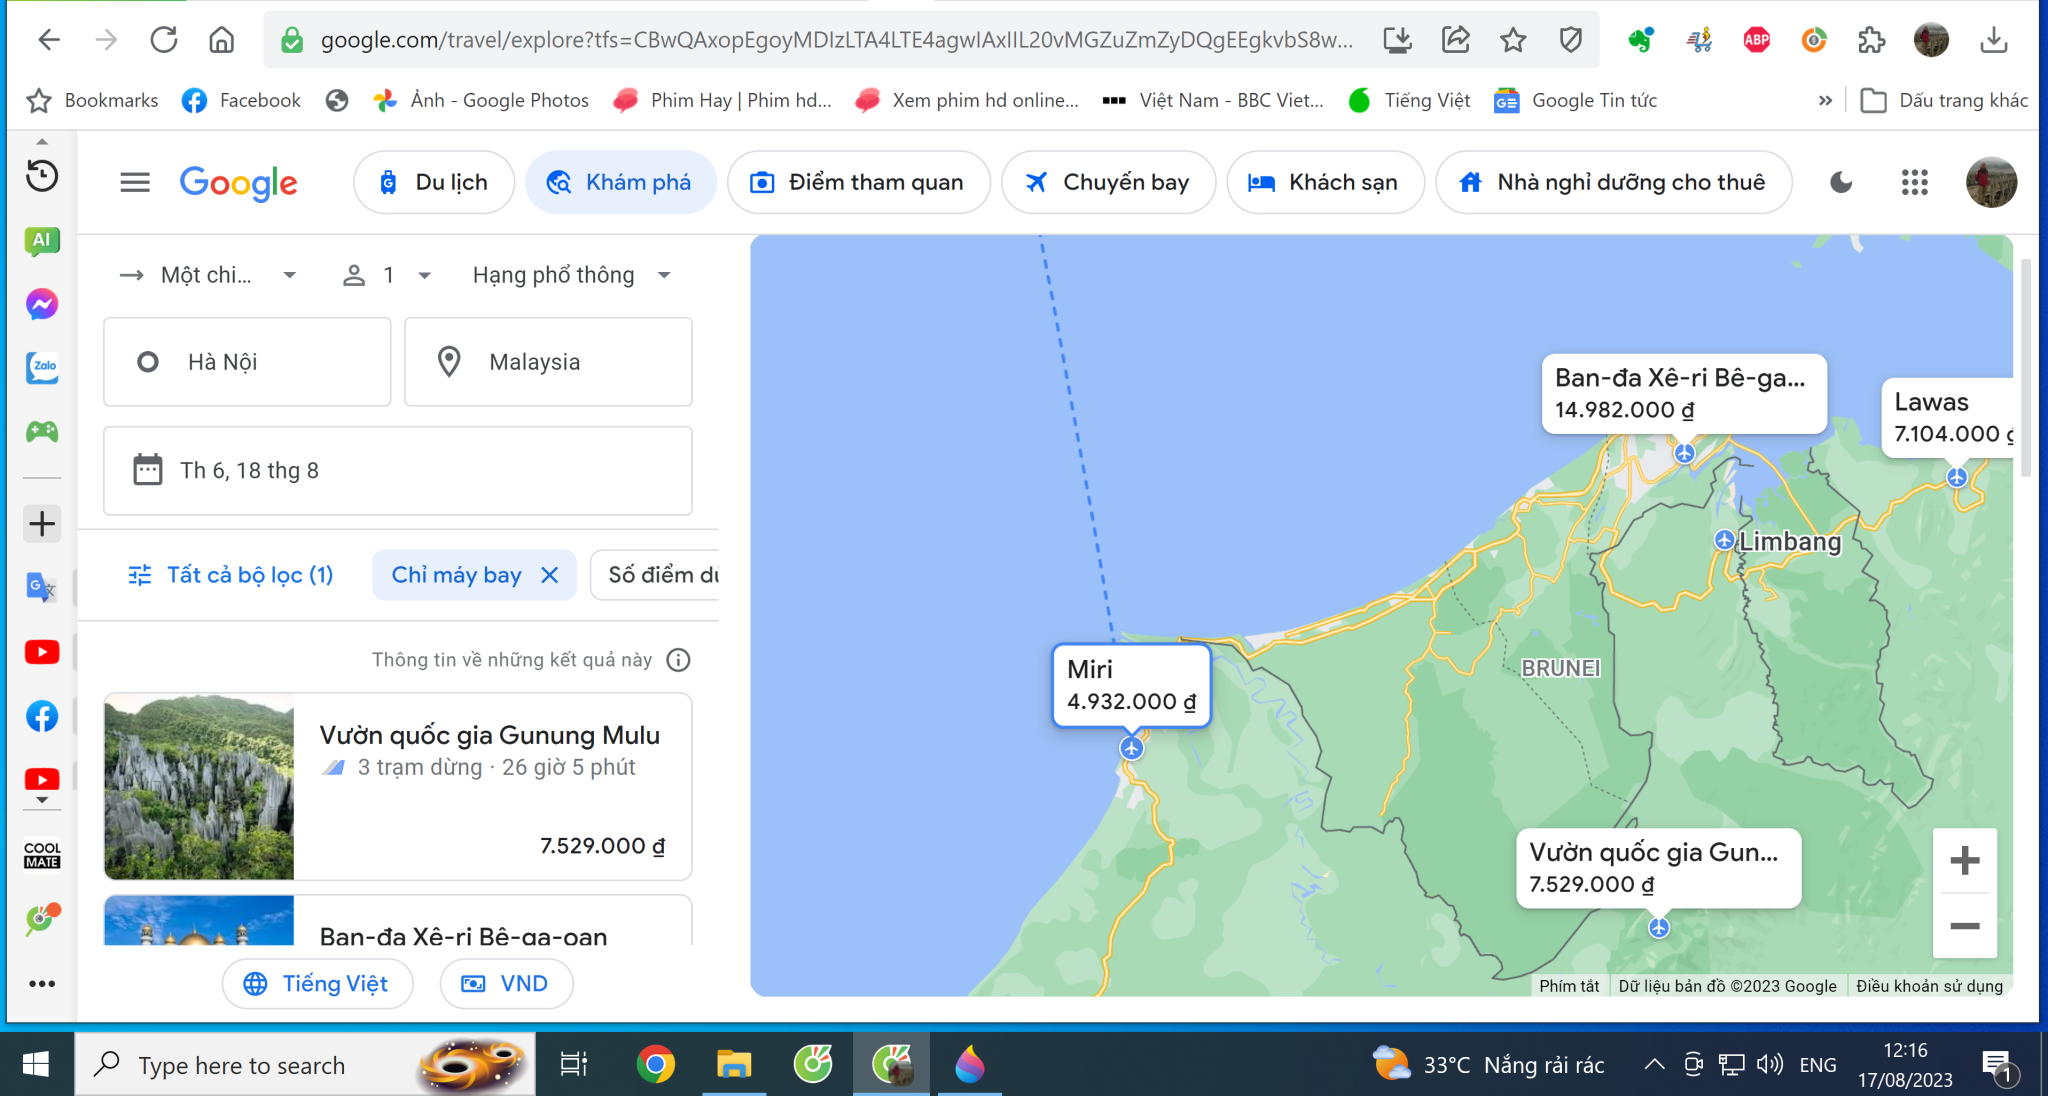The width and height of the screenshot is (2048, 1096).
Task: Open Dấu trang khác bookmarks folder
Action: click(1944, 100)
